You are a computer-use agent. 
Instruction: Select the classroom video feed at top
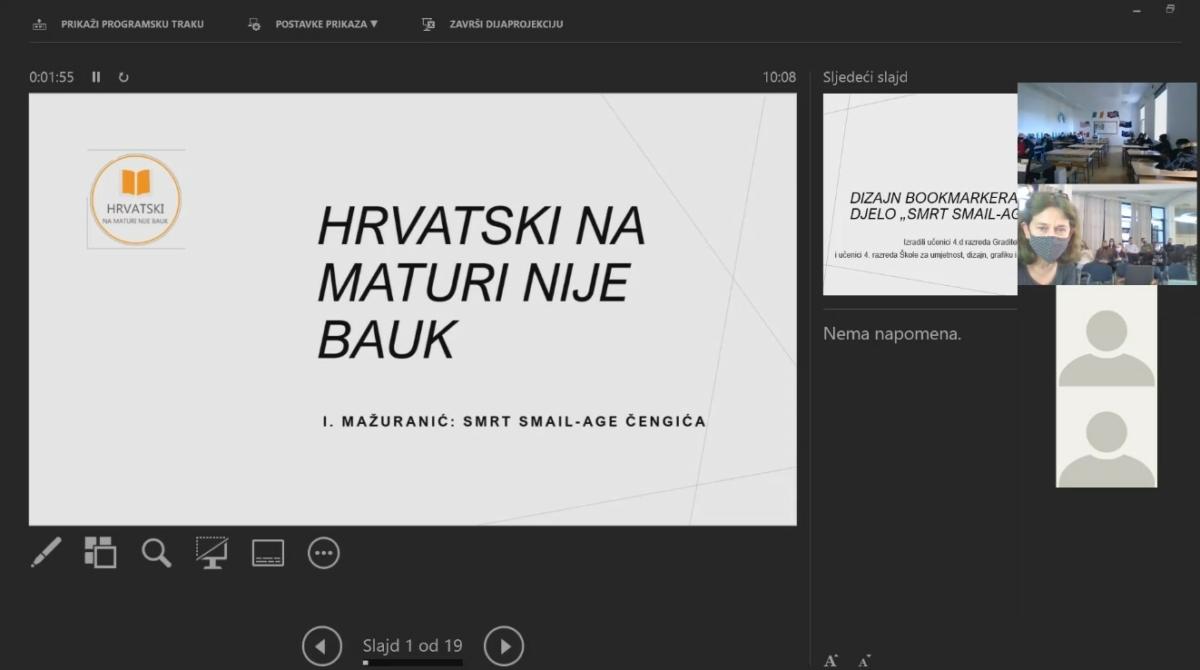[x=1106, y=133]
